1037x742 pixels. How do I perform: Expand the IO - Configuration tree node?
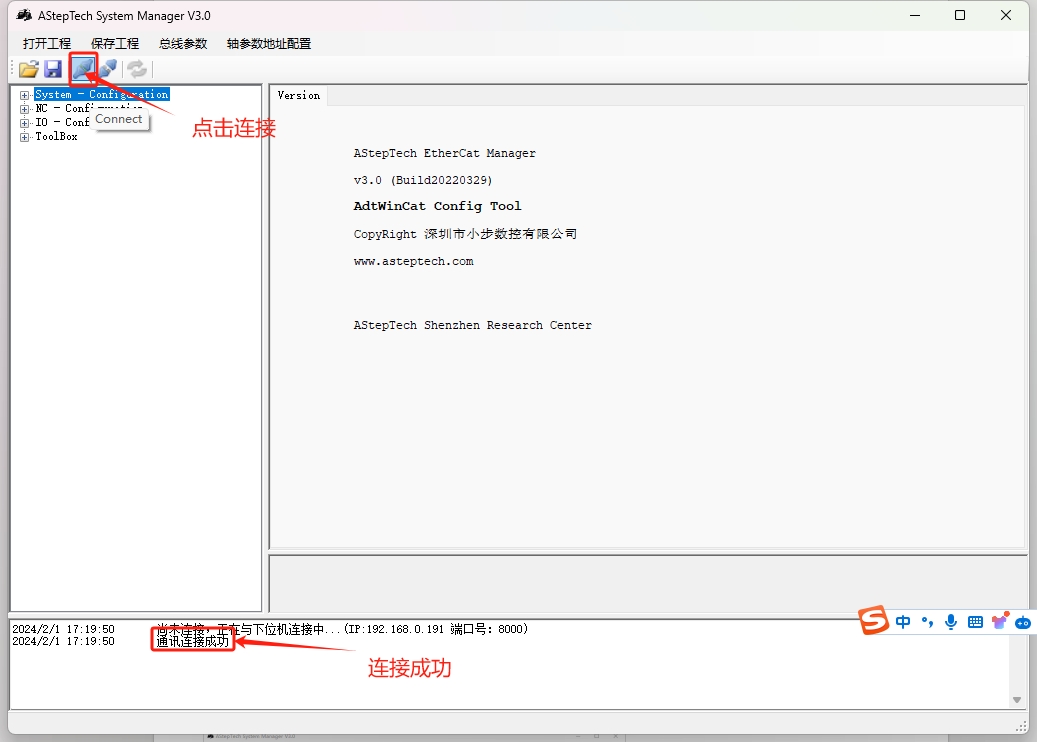(24, 123)
